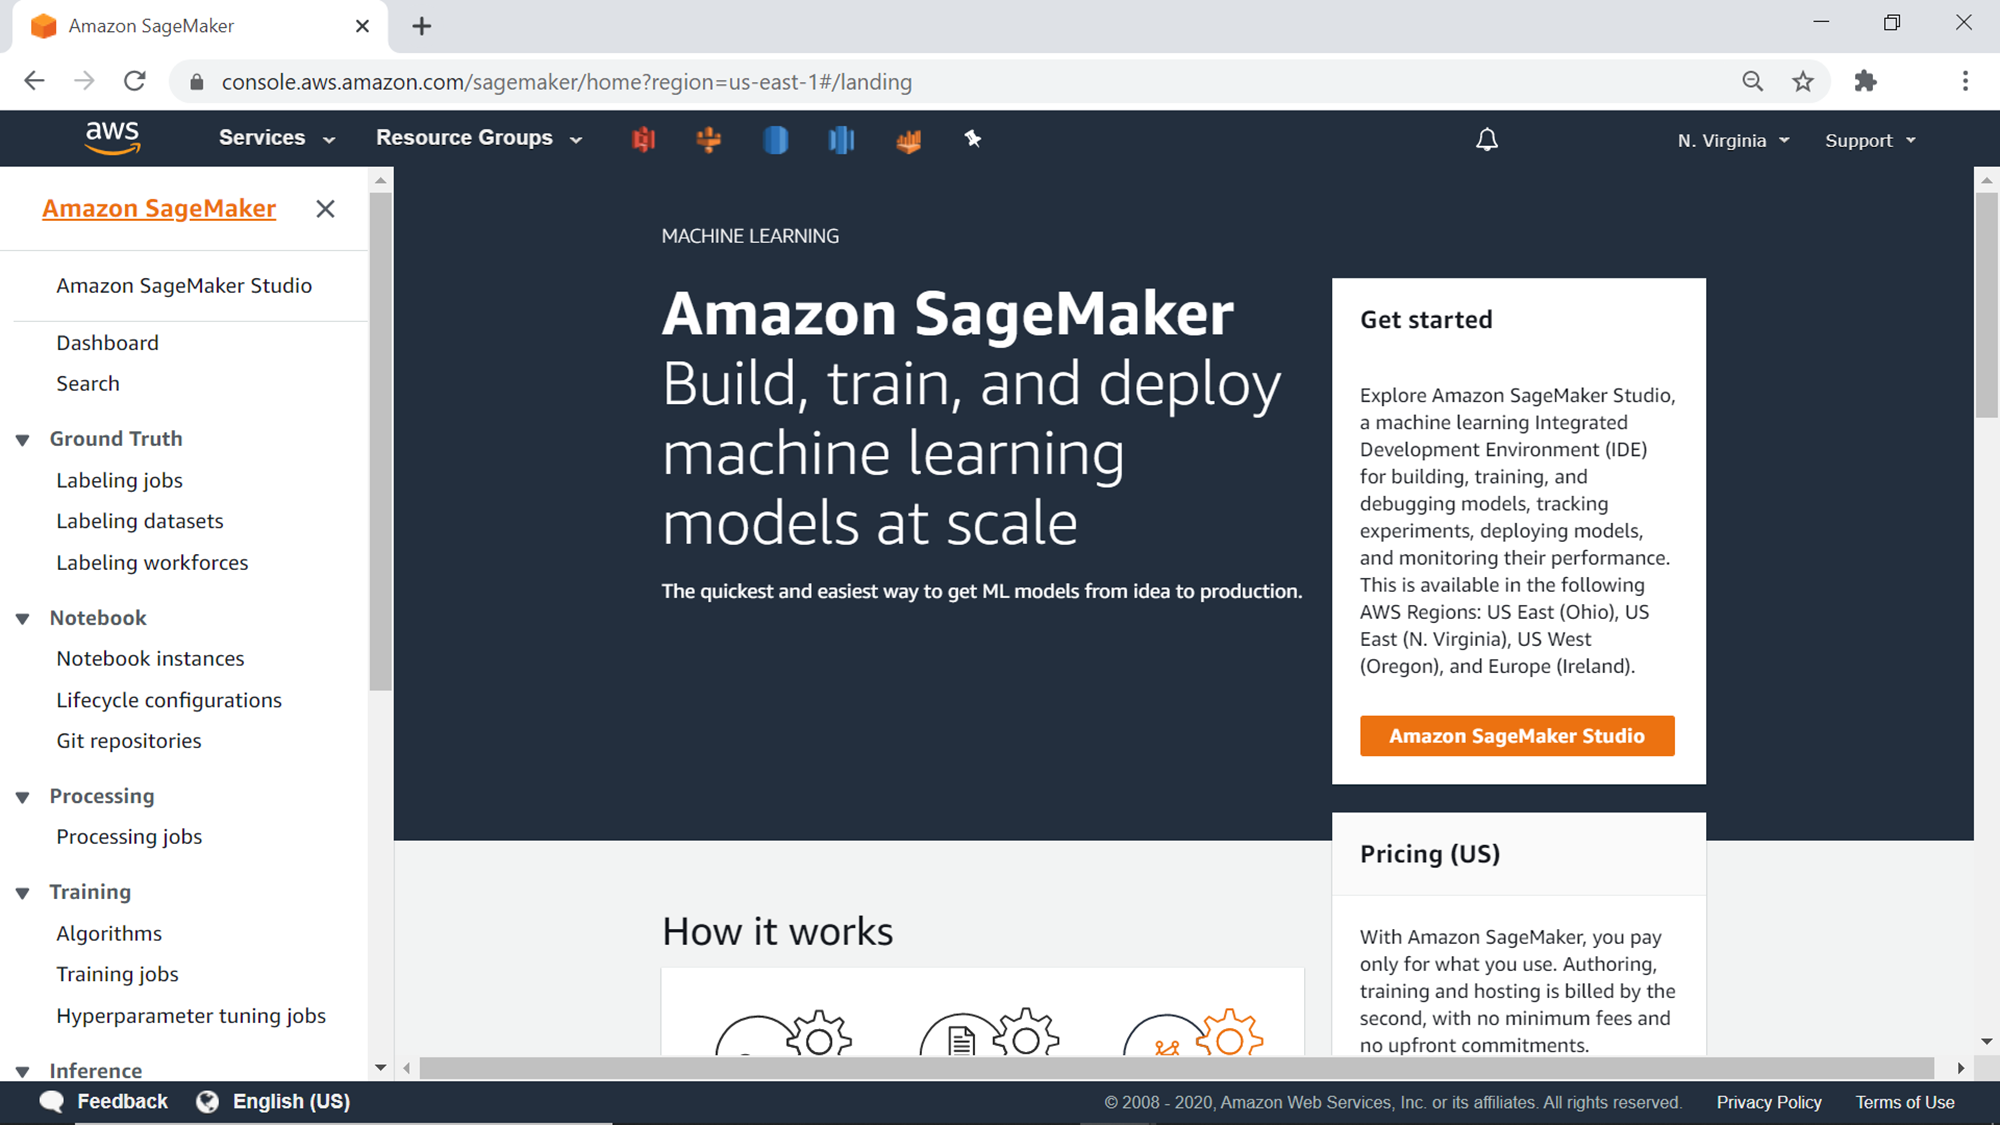Collapse the Training section arrow

[x=23, y=893]
